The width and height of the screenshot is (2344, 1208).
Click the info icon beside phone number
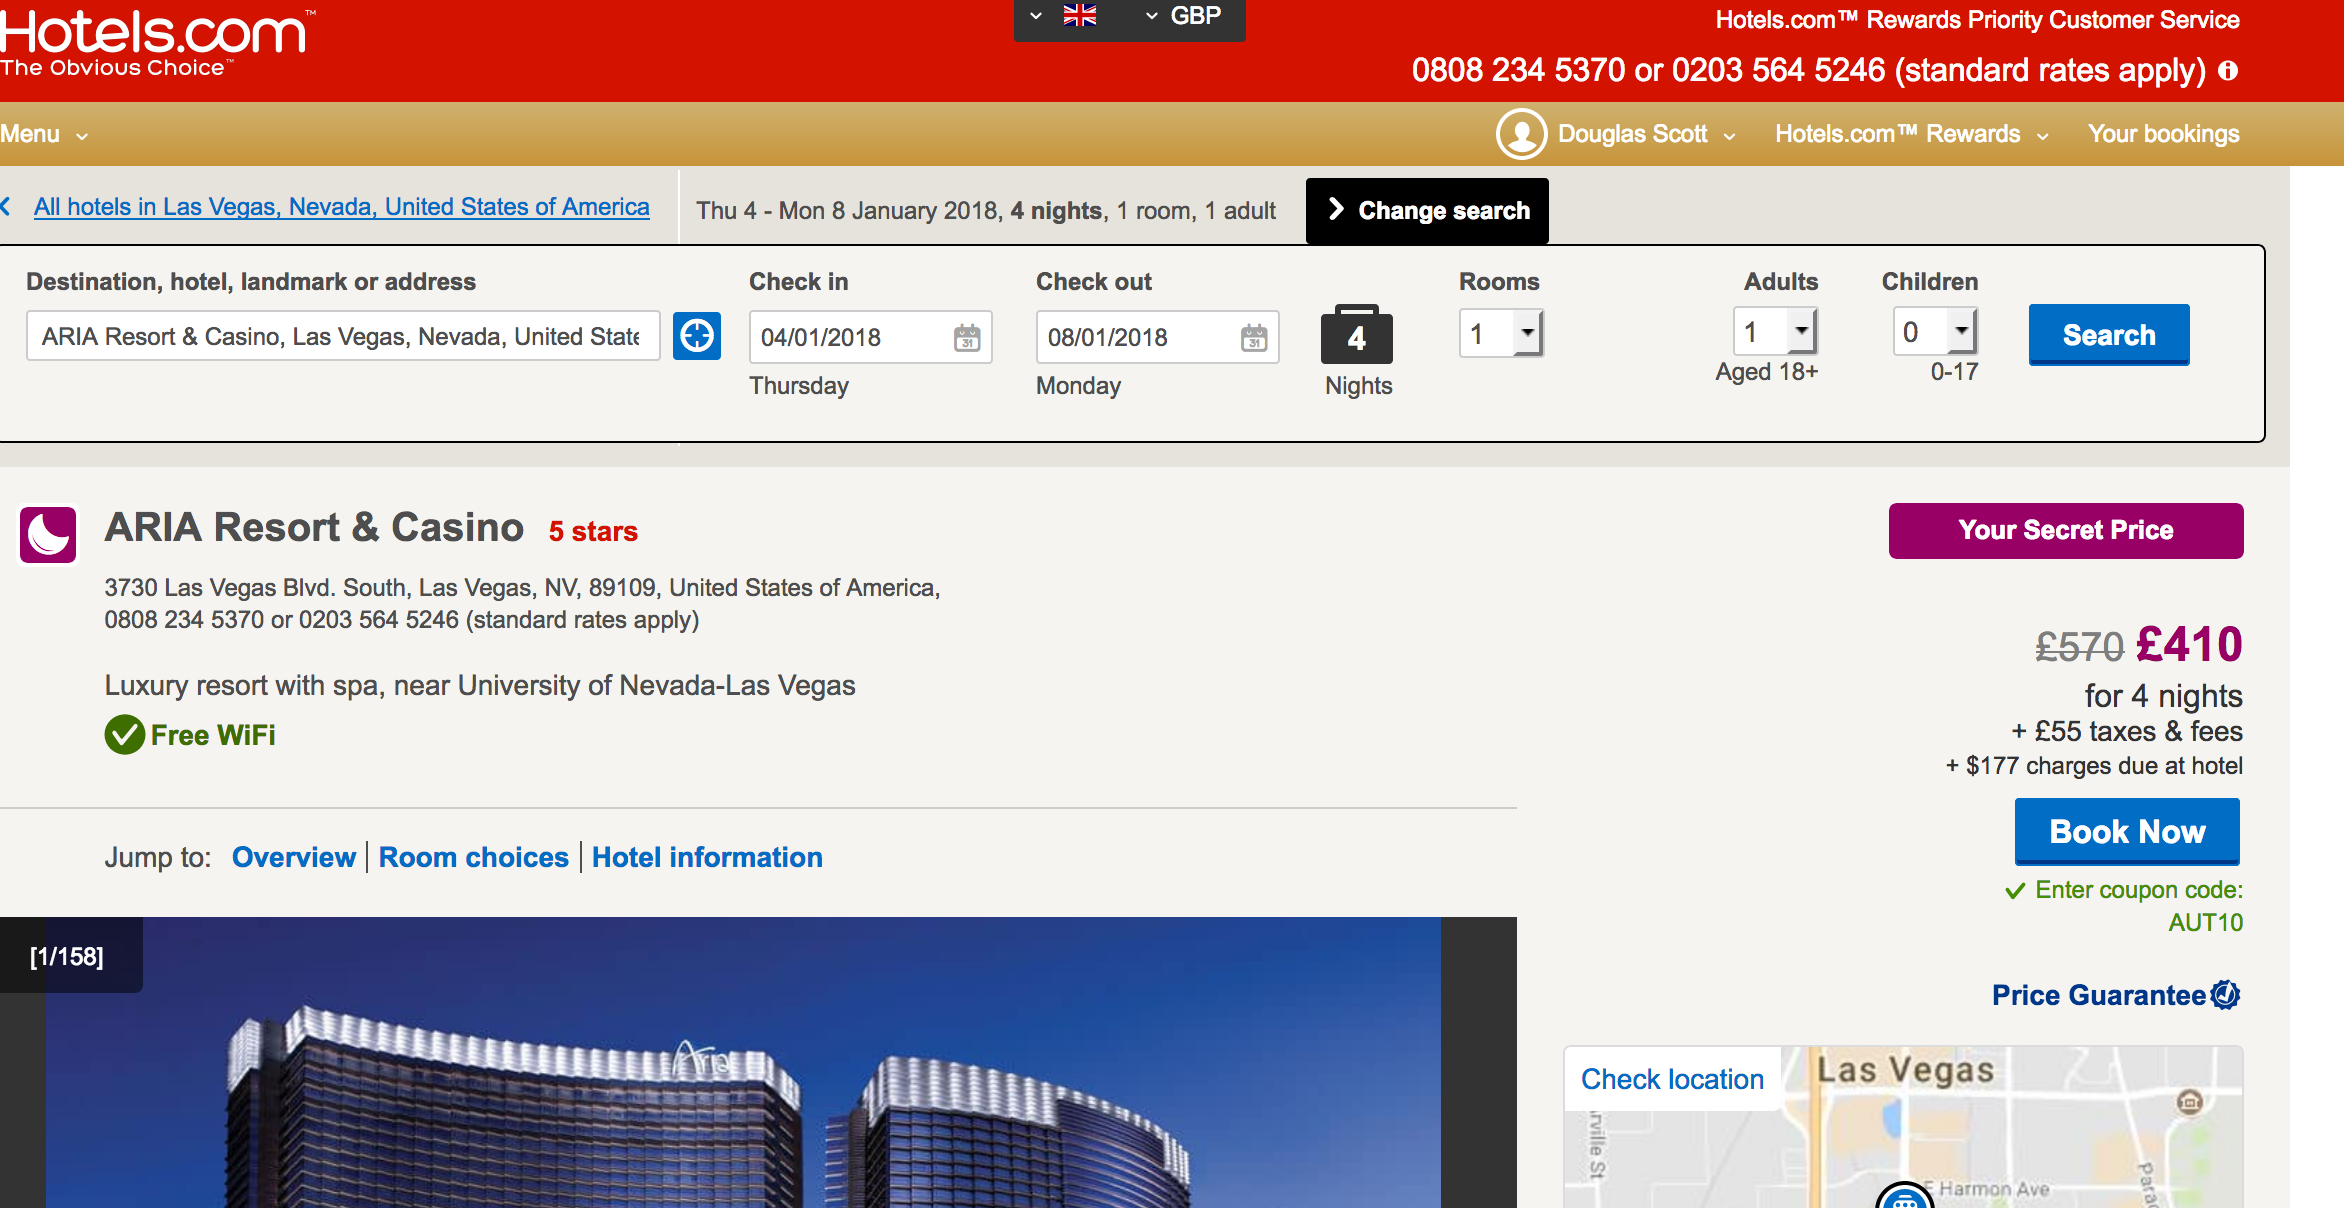[2228, 71]
